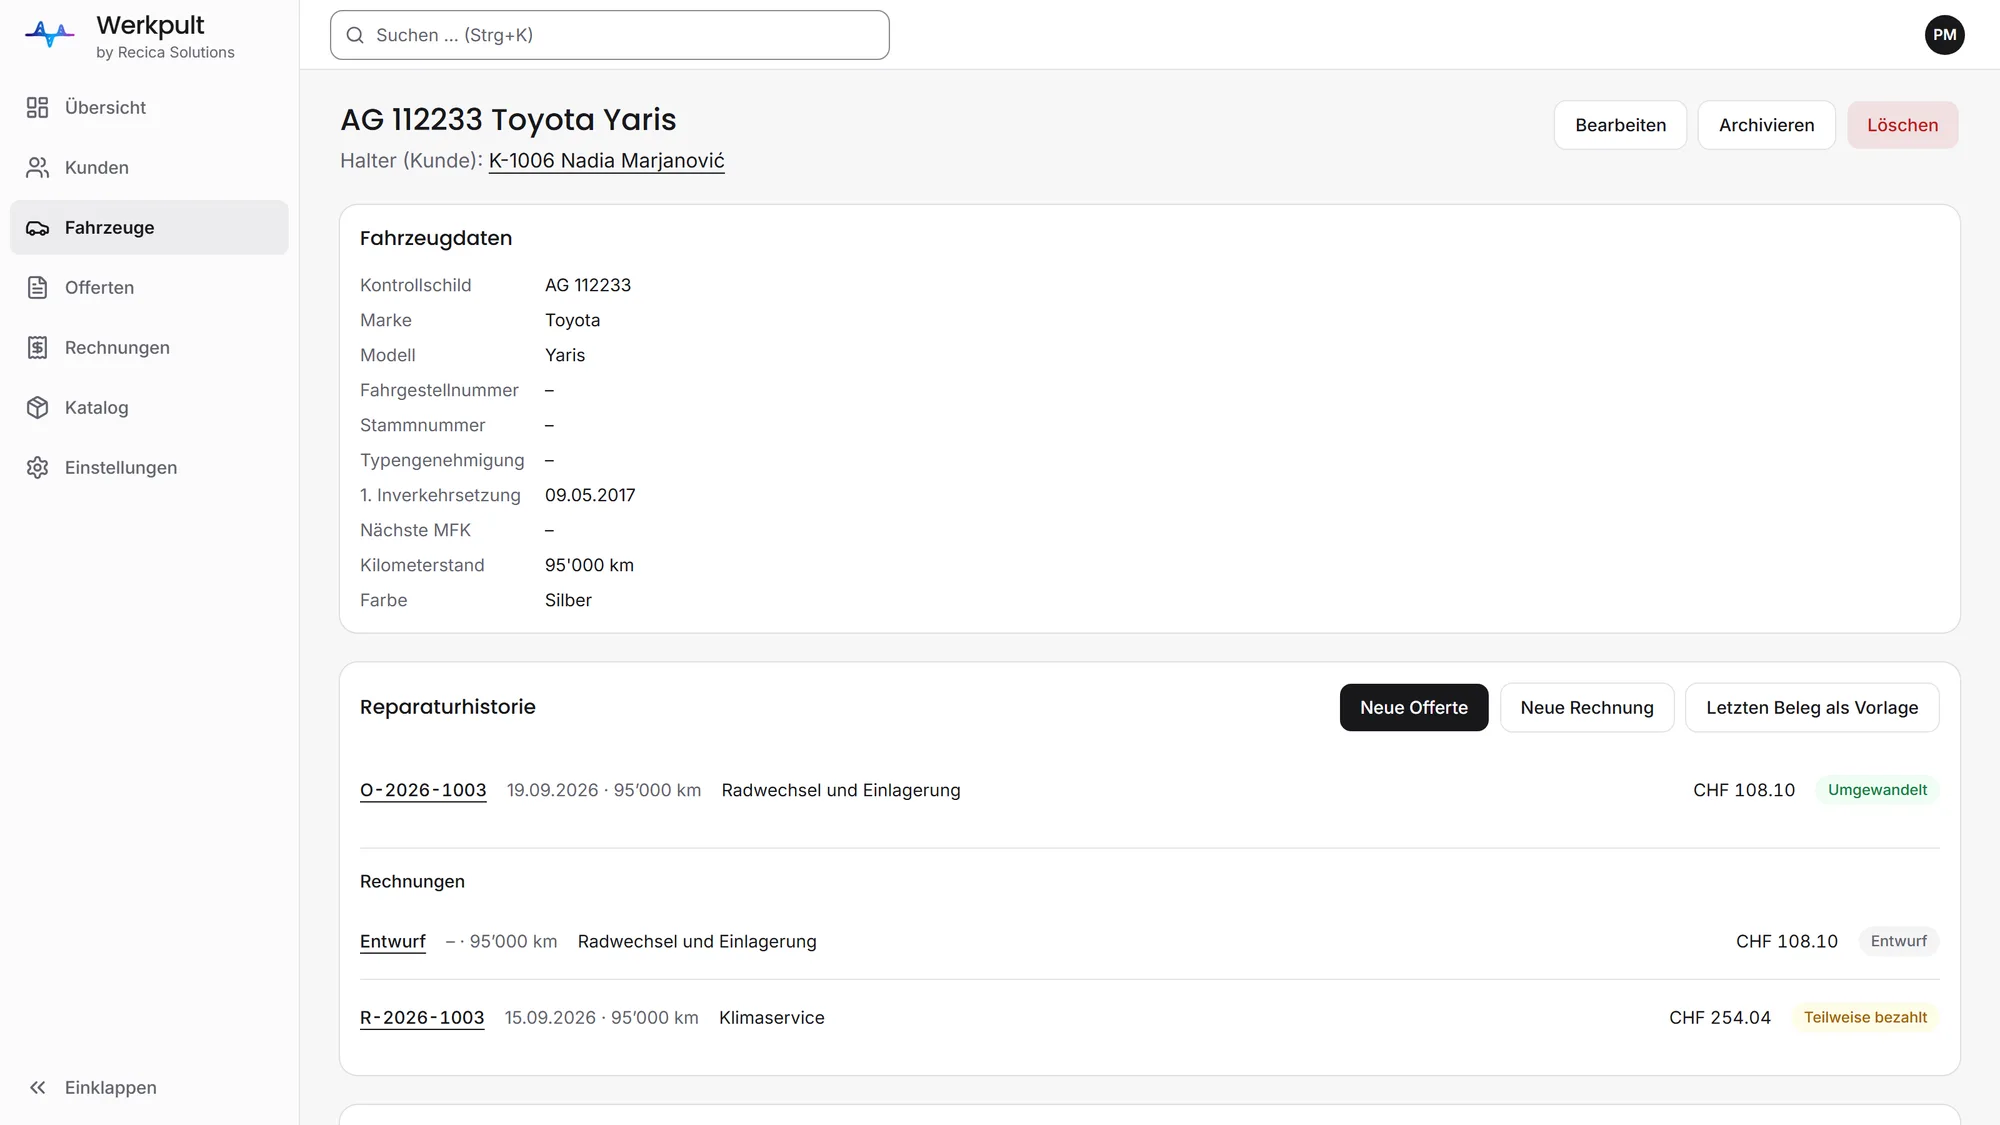Click the Klimaservice description text
This screenshot has height=1125, width=2000.
tap(771, 1017)
